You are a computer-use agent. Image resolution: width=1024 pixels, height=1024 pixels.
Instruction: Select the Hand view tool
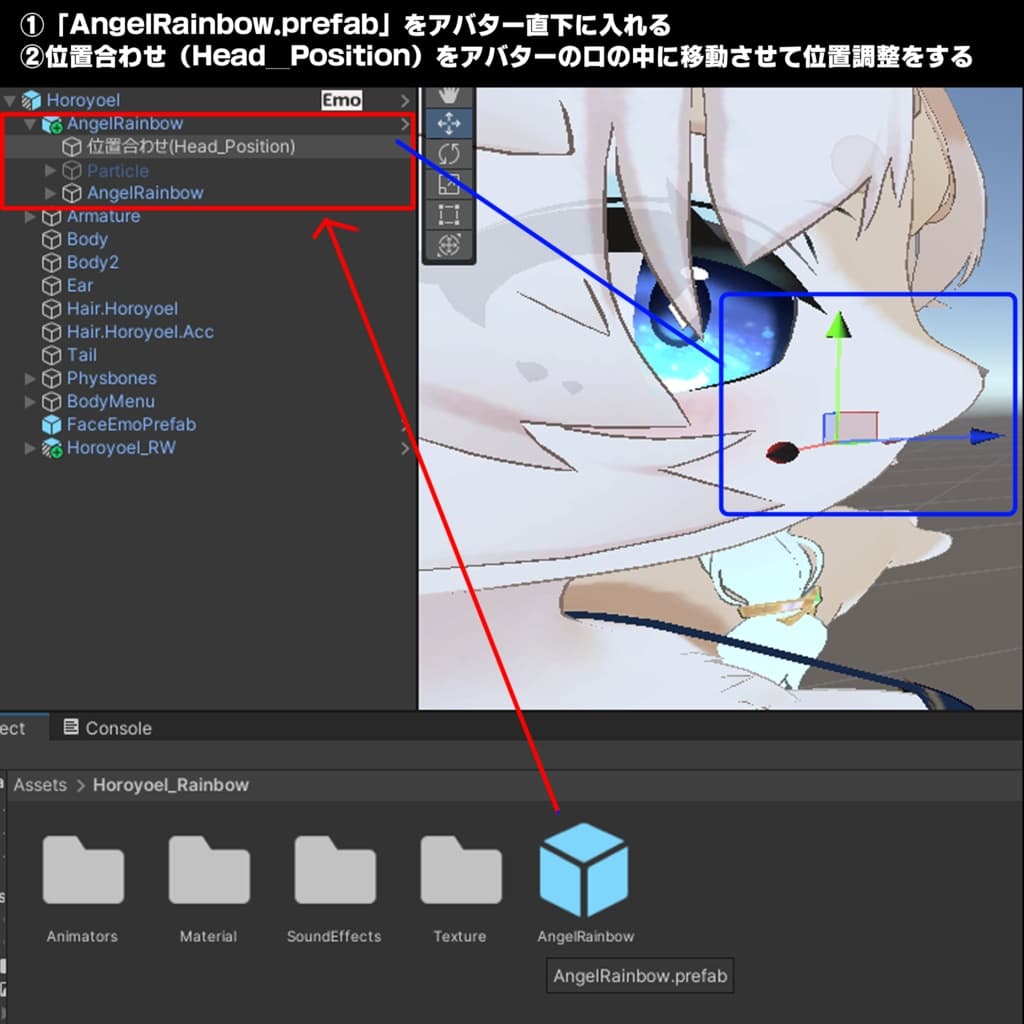[449, 97]
